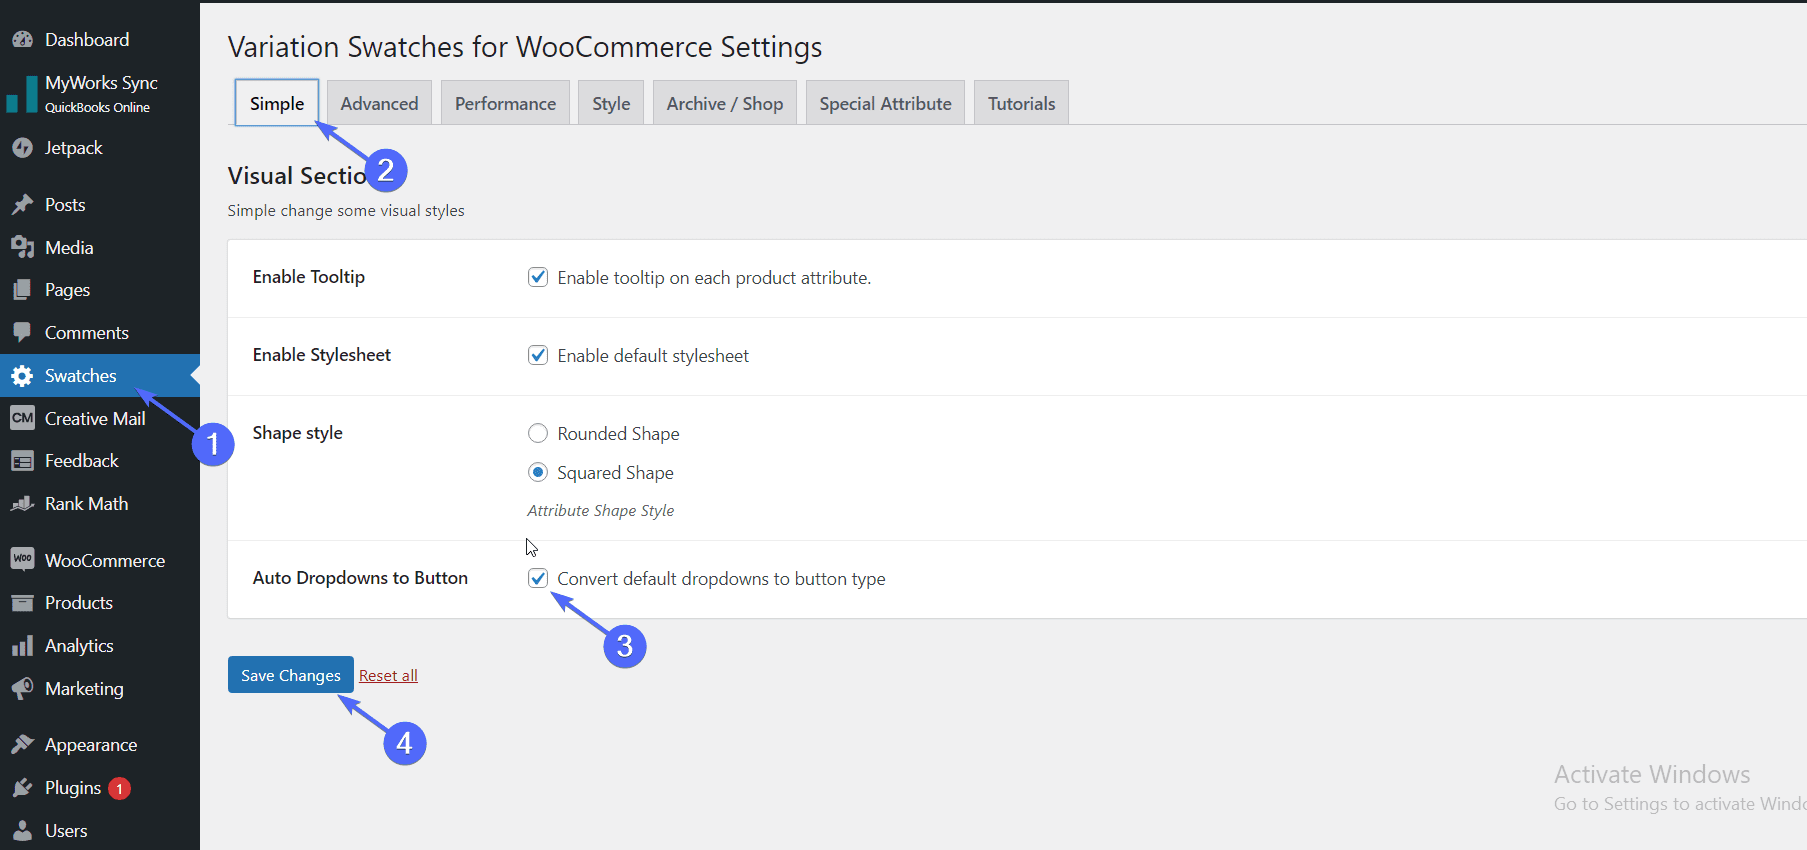Click the 'Squared Shape' label text

pyautogui.click(x=615, y=473)
